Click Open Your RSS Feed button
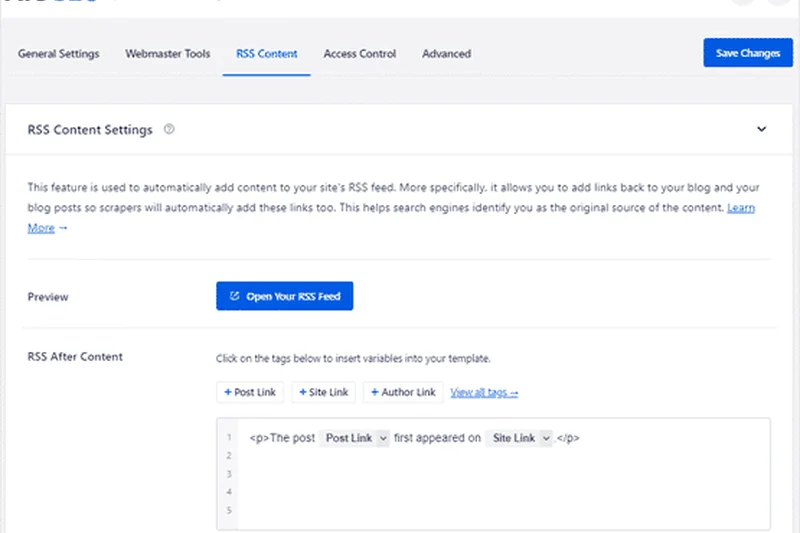 285,296
